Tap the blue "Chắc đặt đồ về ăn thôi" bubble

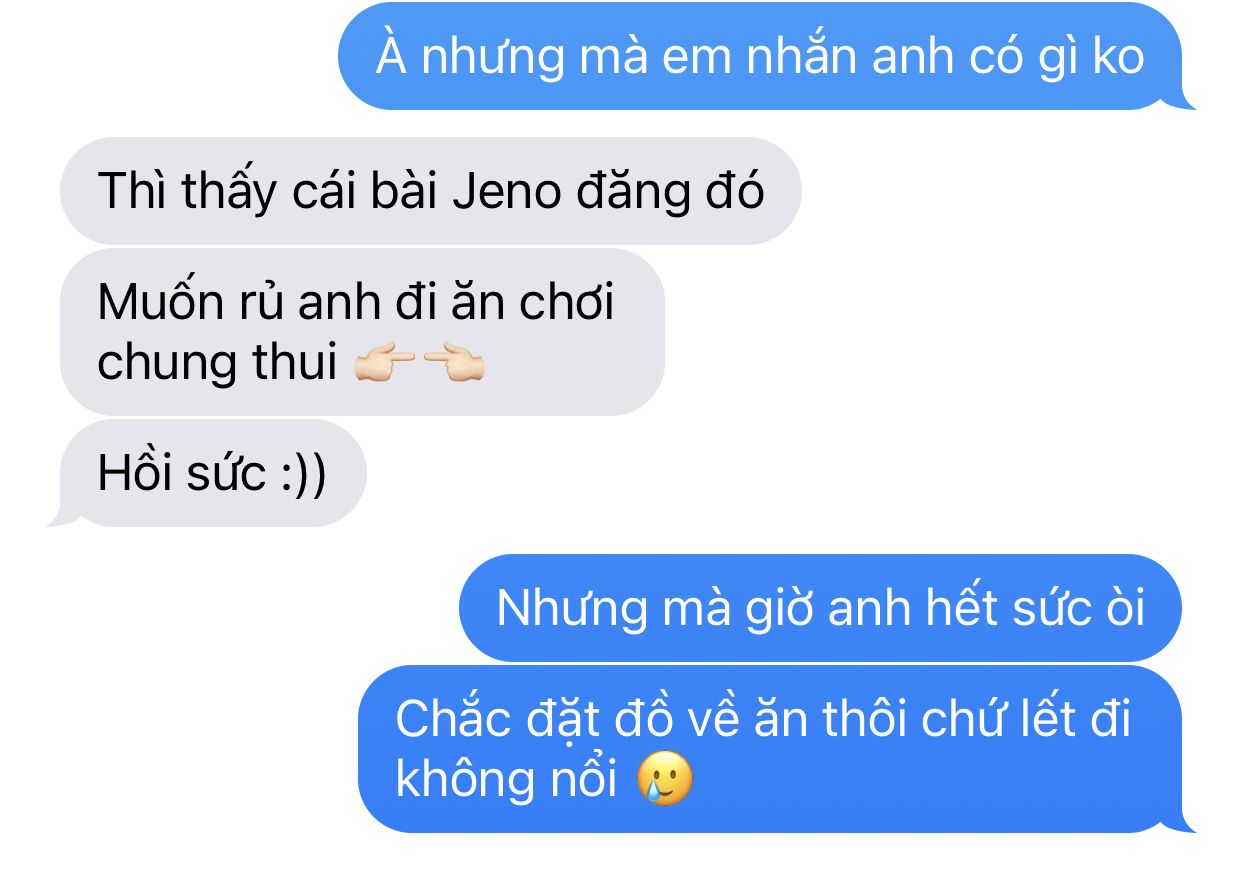[x=770, y=748]
